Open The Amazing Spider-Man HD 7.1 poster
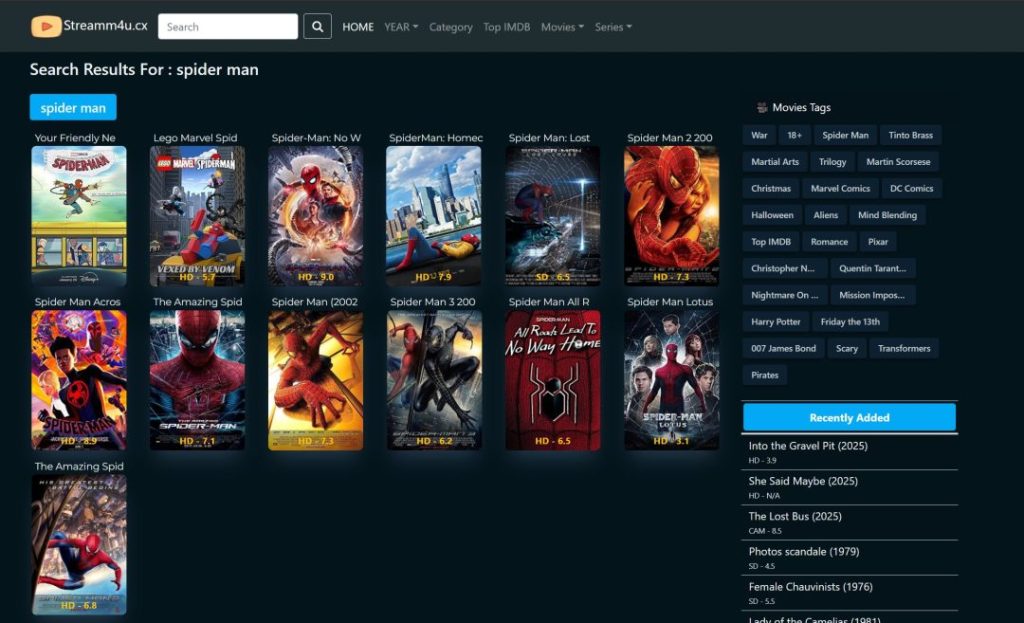The image size is (1024, 623). [197, 380]
